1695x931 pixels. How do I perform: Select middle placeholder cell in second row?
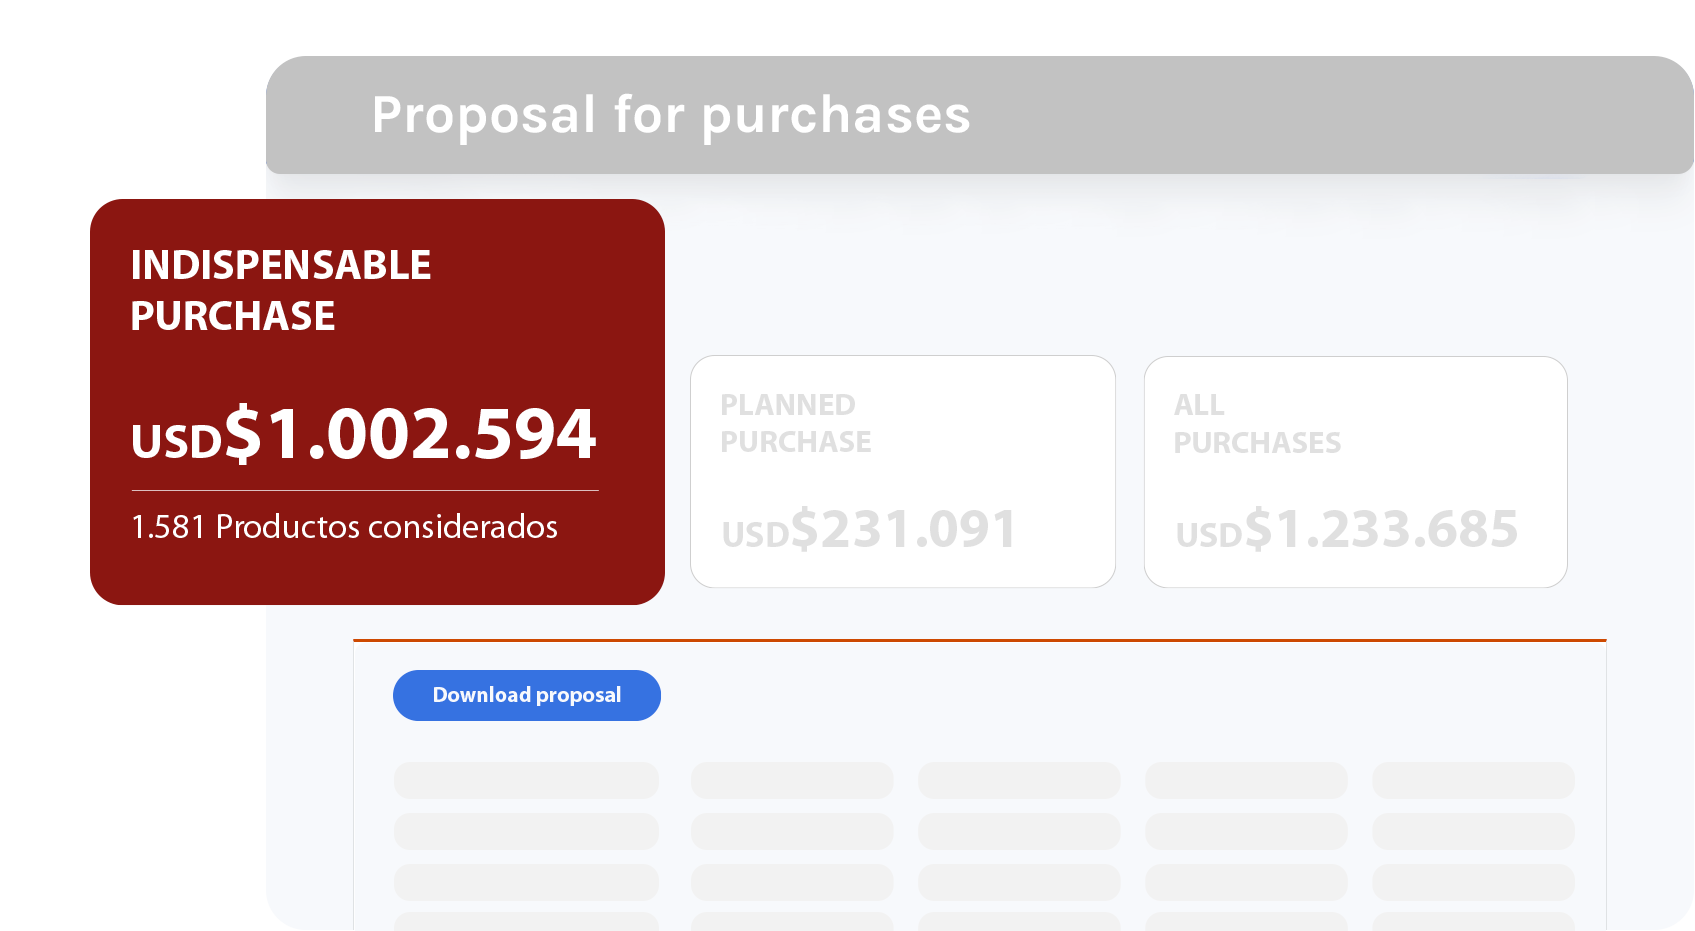[1019, 831]
